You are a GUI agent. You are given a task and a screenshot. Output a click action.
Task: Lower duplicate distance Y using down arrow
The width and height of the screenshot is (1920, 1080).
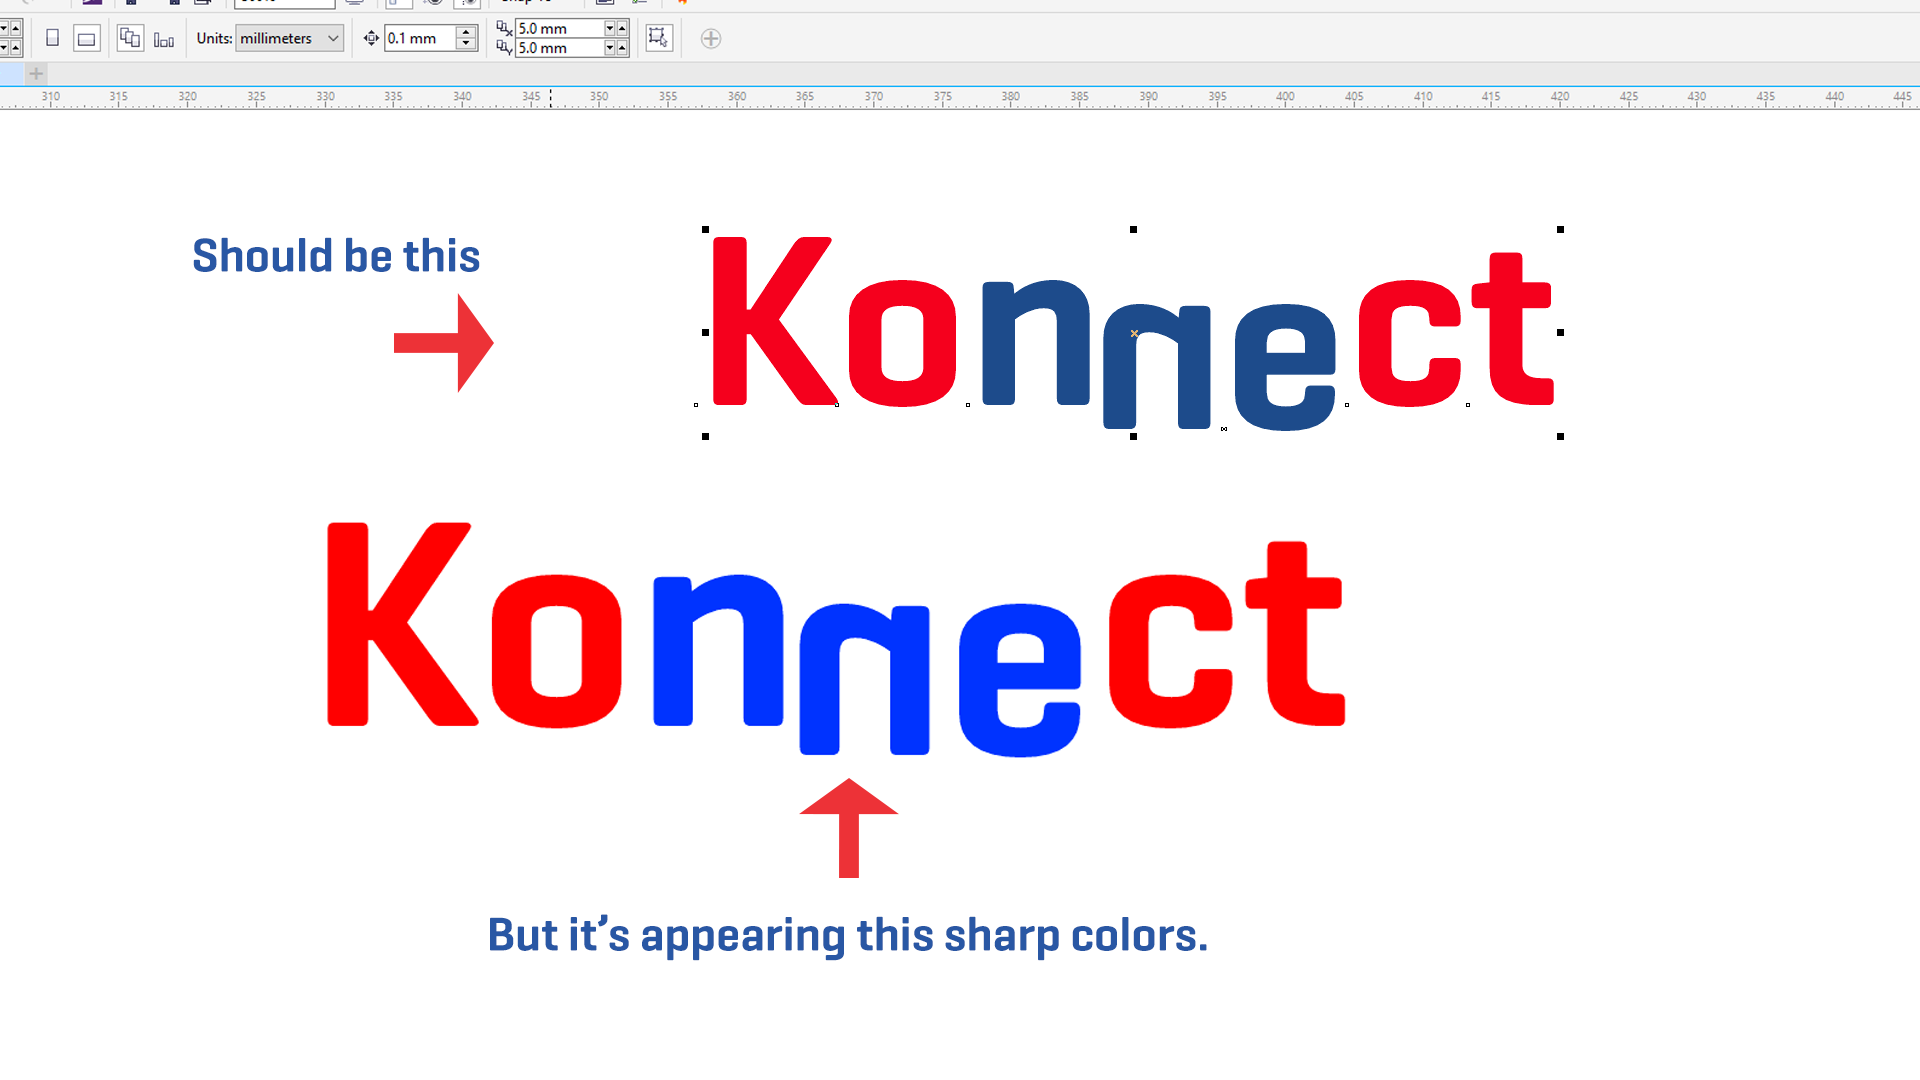click(610, 48)
